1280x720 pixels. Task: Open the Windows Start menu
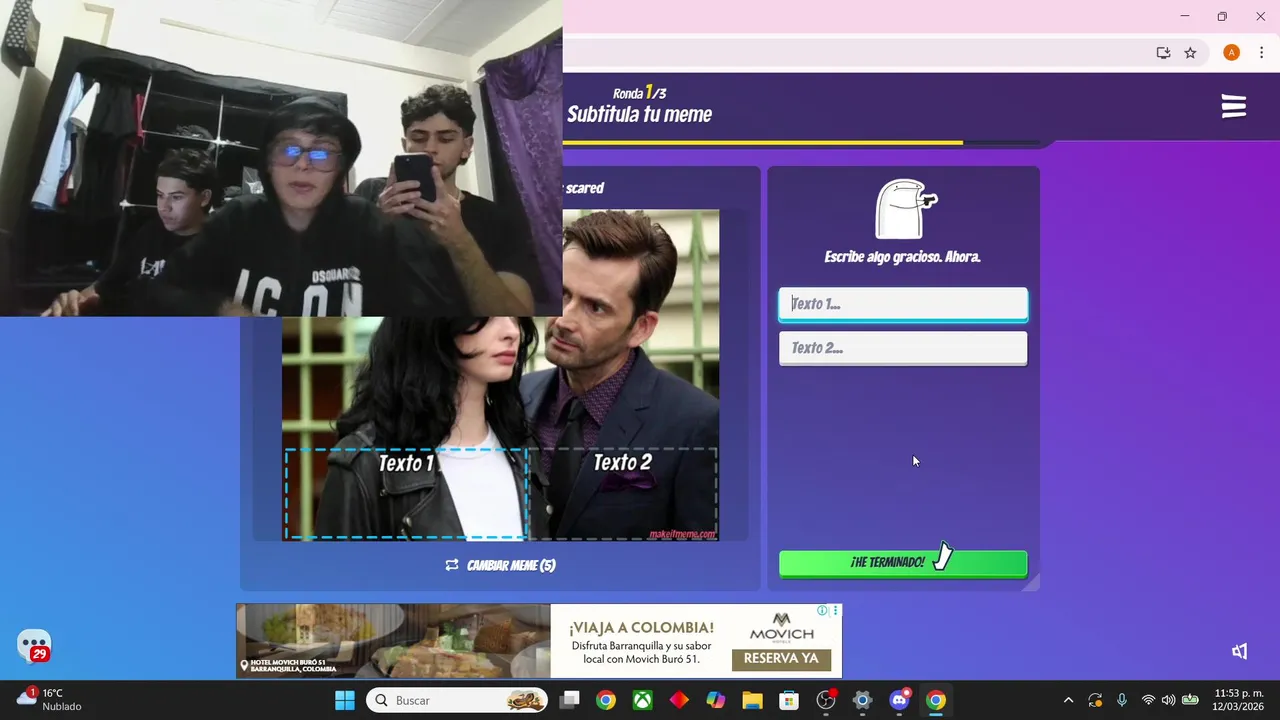click(x=344, y=700)
